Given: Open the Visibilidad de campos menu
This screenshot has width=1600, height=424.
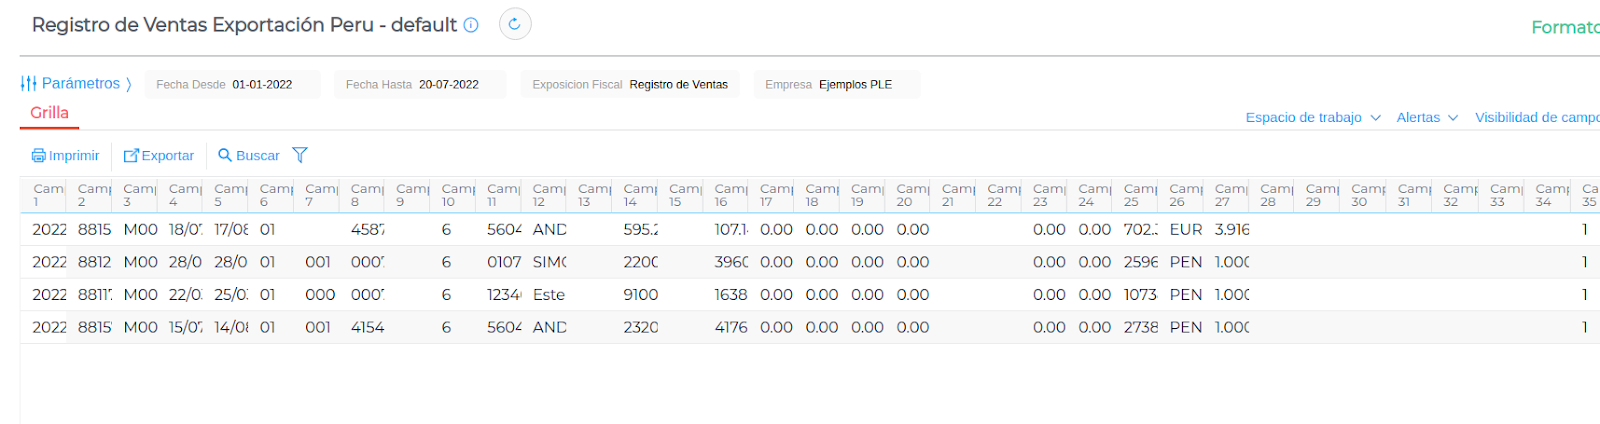Looking at the screenshot, I should point(1536,118).
